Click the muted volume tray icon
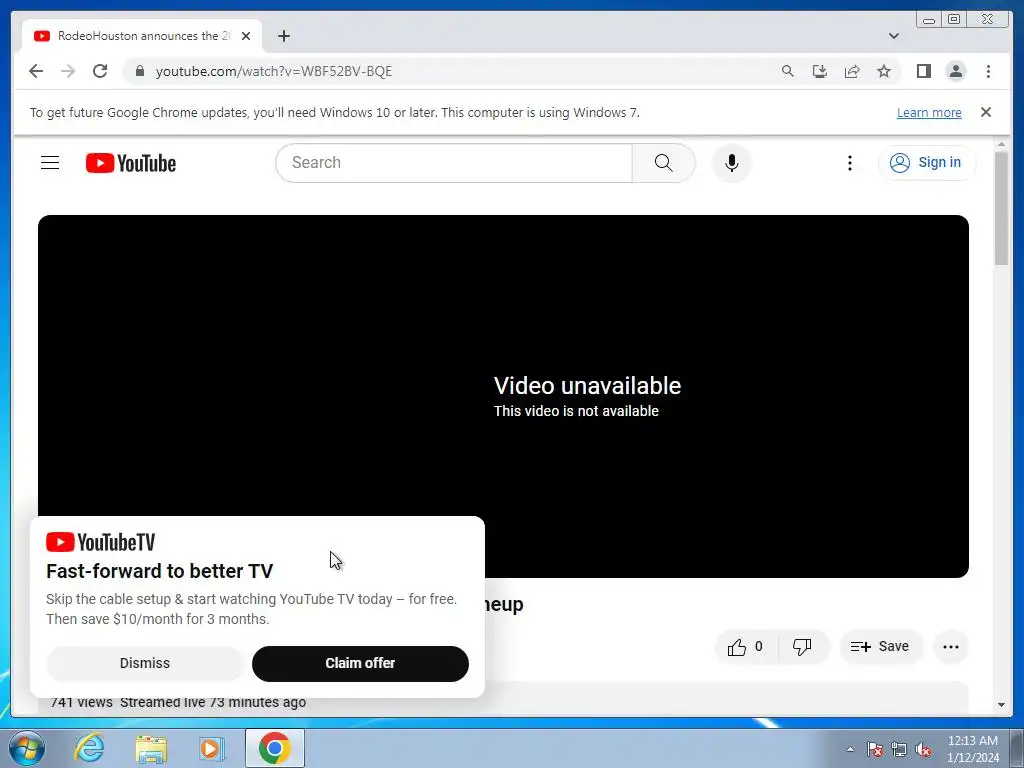The height and width of the screenshot is (768, 1024). (923, 750)
